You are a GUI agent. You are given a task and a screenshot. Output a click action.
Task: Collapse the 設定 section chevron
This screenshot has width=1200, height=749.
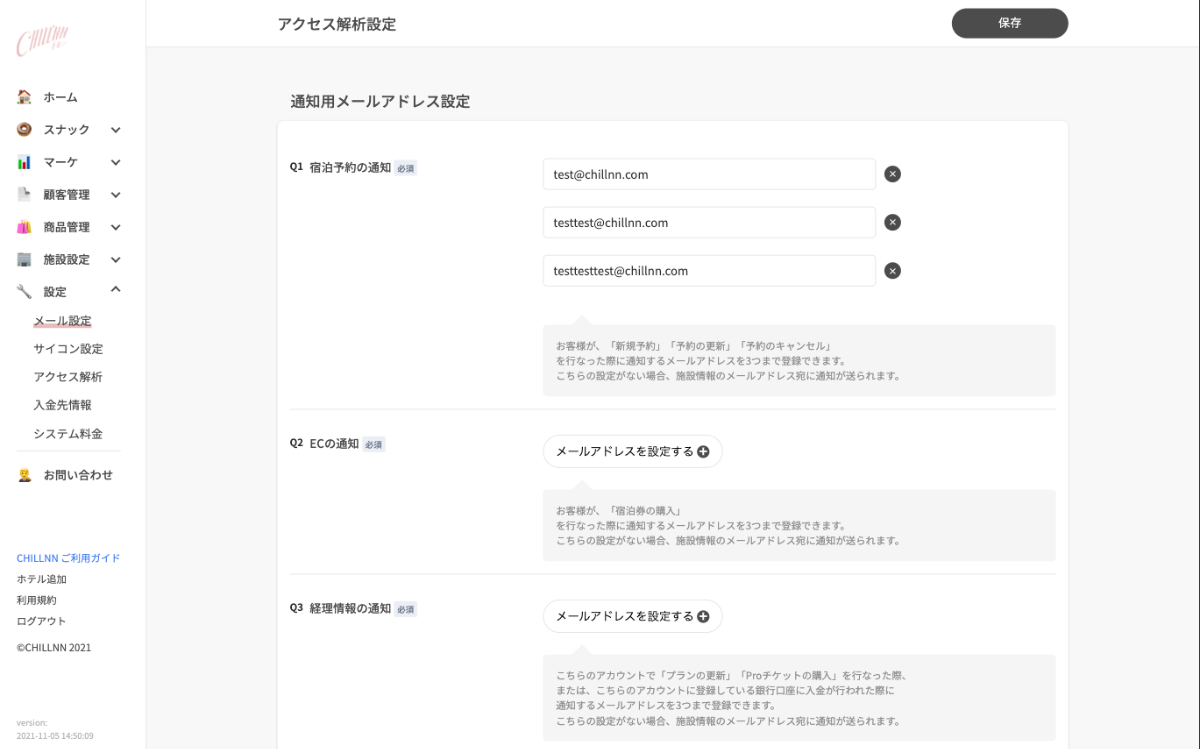[x=116, y=290]
